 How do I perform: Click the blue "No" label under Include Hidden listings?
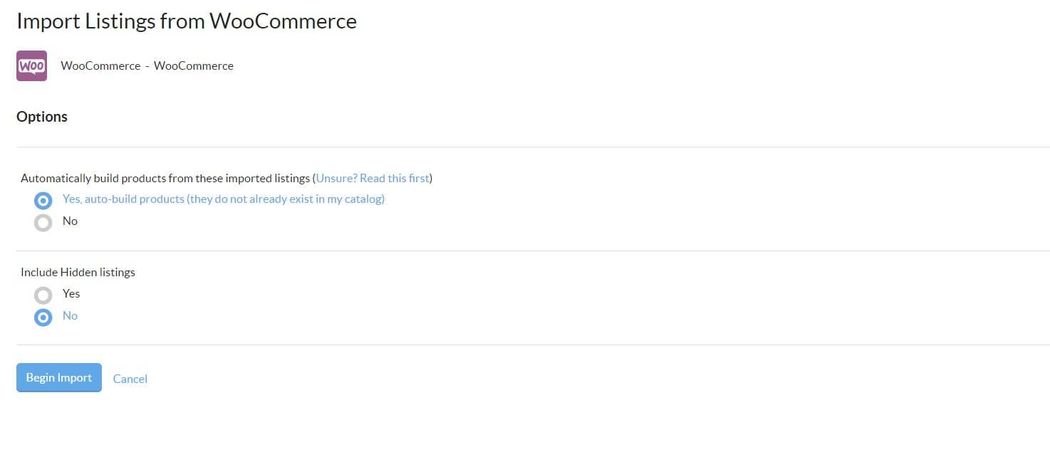pos(70,316)
